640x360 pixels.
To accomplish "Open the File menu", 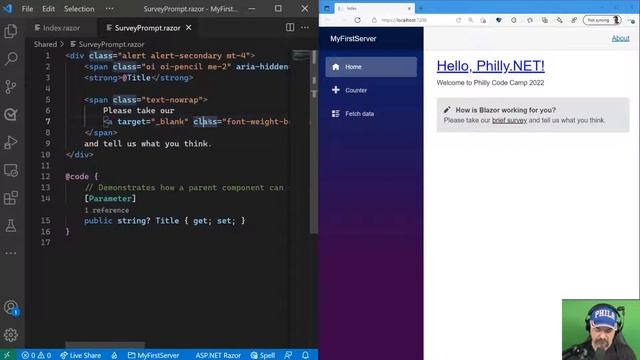I will pos(27,9).
